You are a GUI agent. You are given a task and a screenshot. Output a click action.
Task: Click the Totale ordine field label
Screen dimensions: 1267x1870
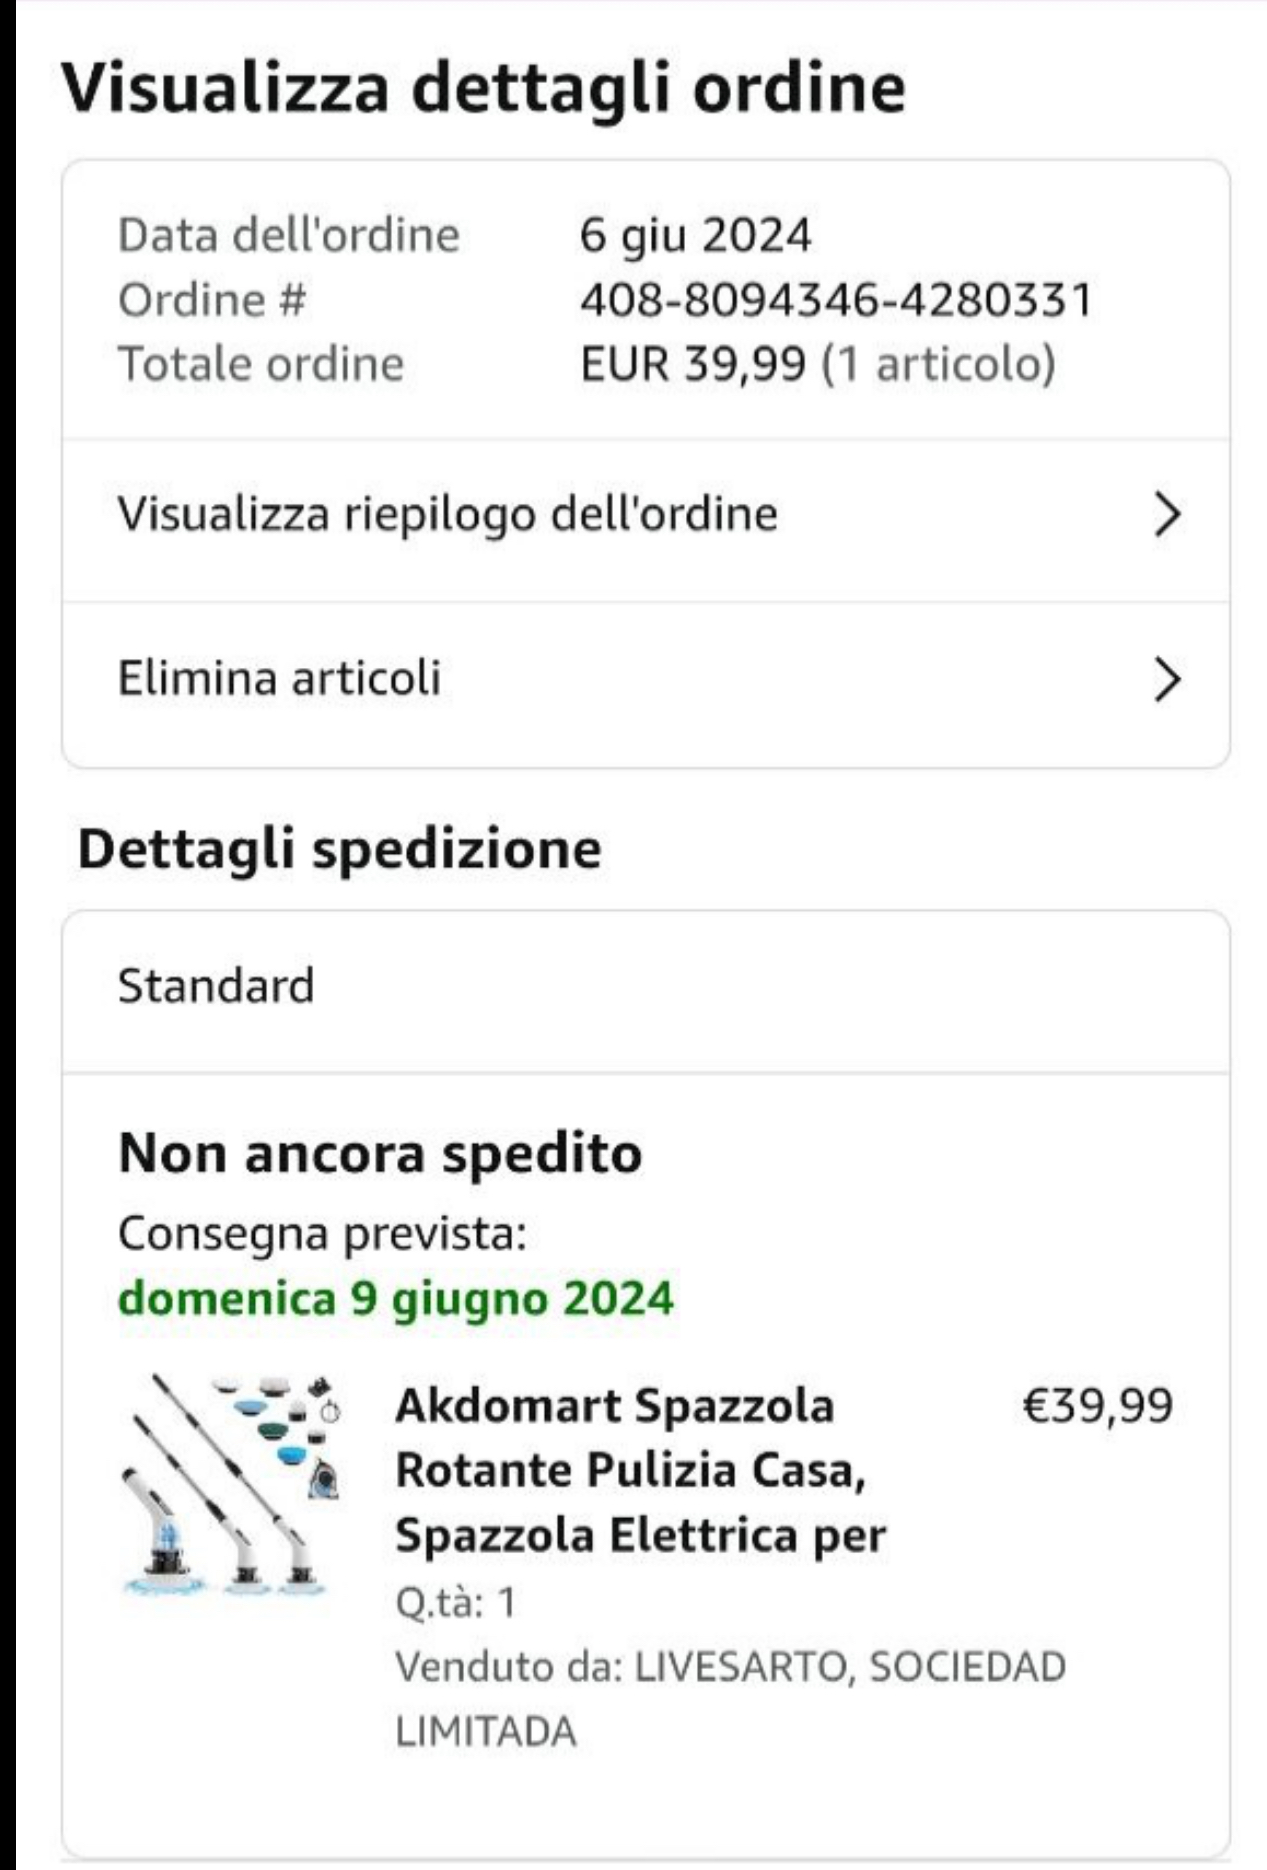pyautogui.click(x=261, y=364)
